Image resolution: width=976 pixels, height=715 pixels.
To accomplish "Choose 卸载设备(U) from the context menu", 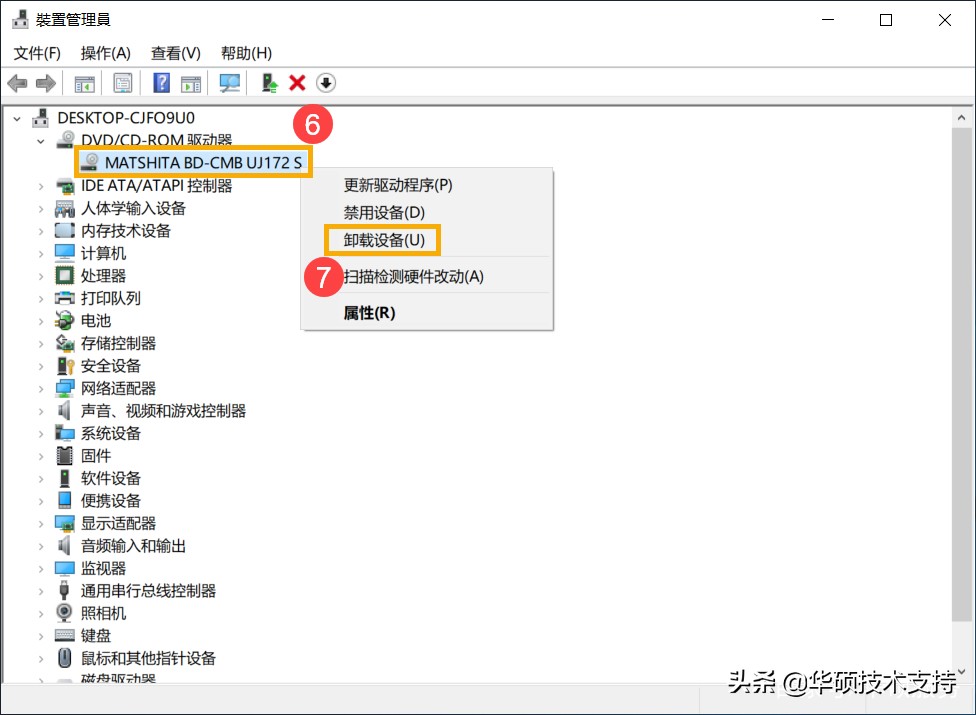I will (383, 240).
